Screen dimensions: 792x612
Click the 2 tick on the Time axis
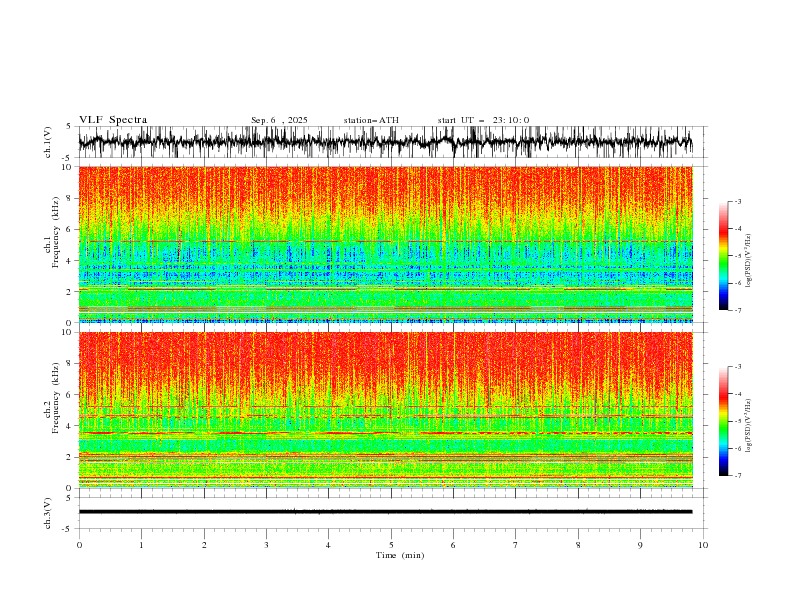(204, 545)
